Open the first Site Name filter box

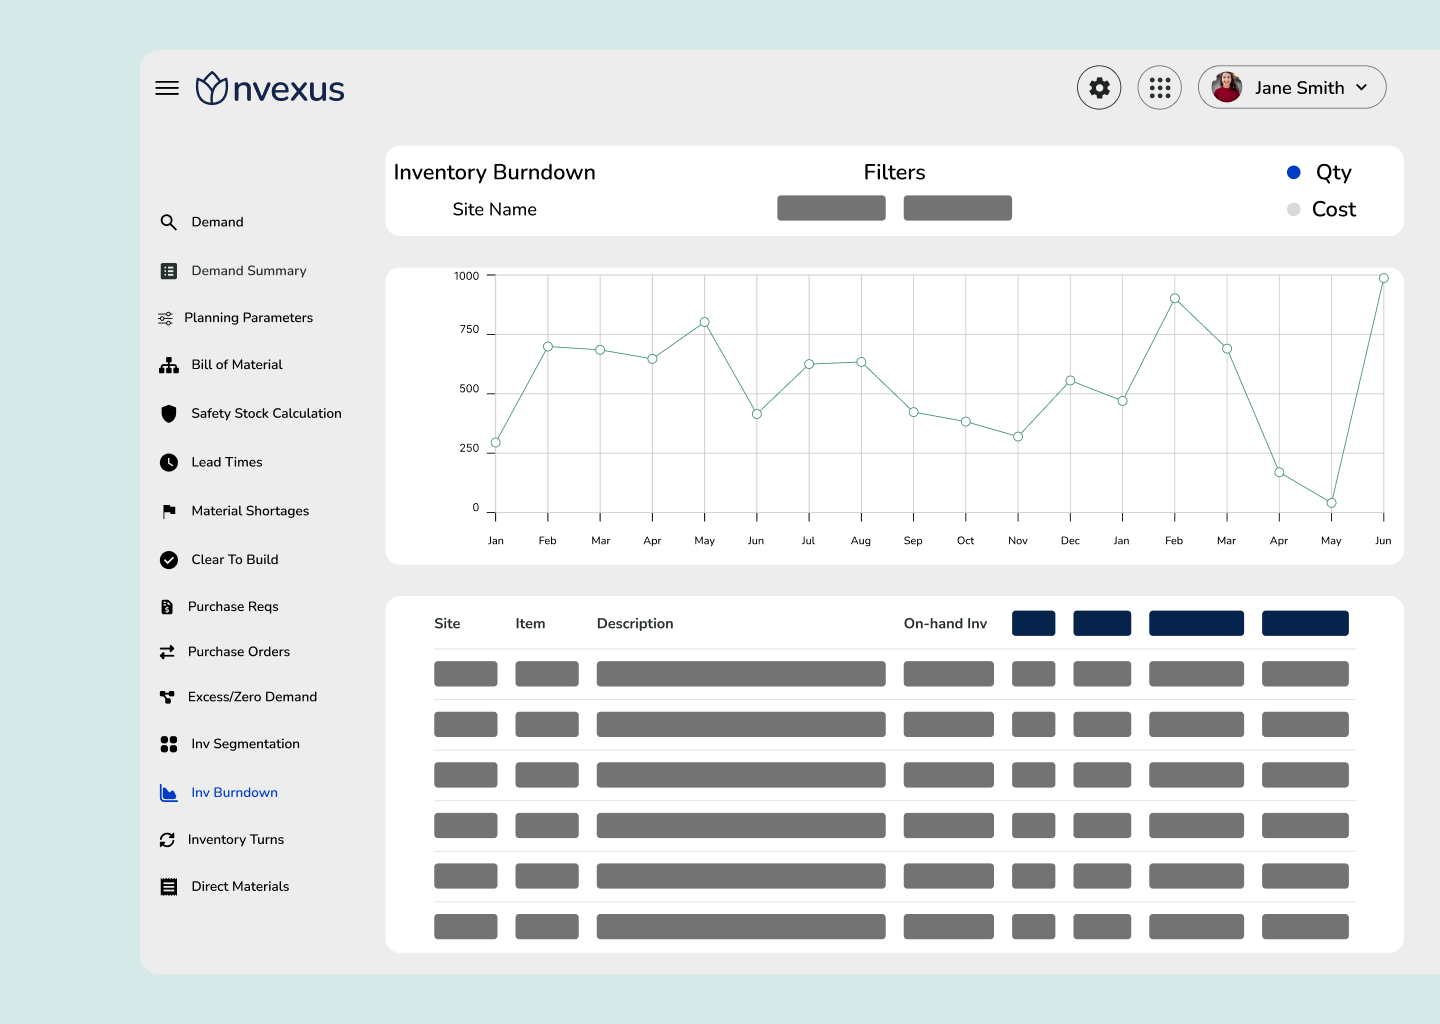click(831, 208)
